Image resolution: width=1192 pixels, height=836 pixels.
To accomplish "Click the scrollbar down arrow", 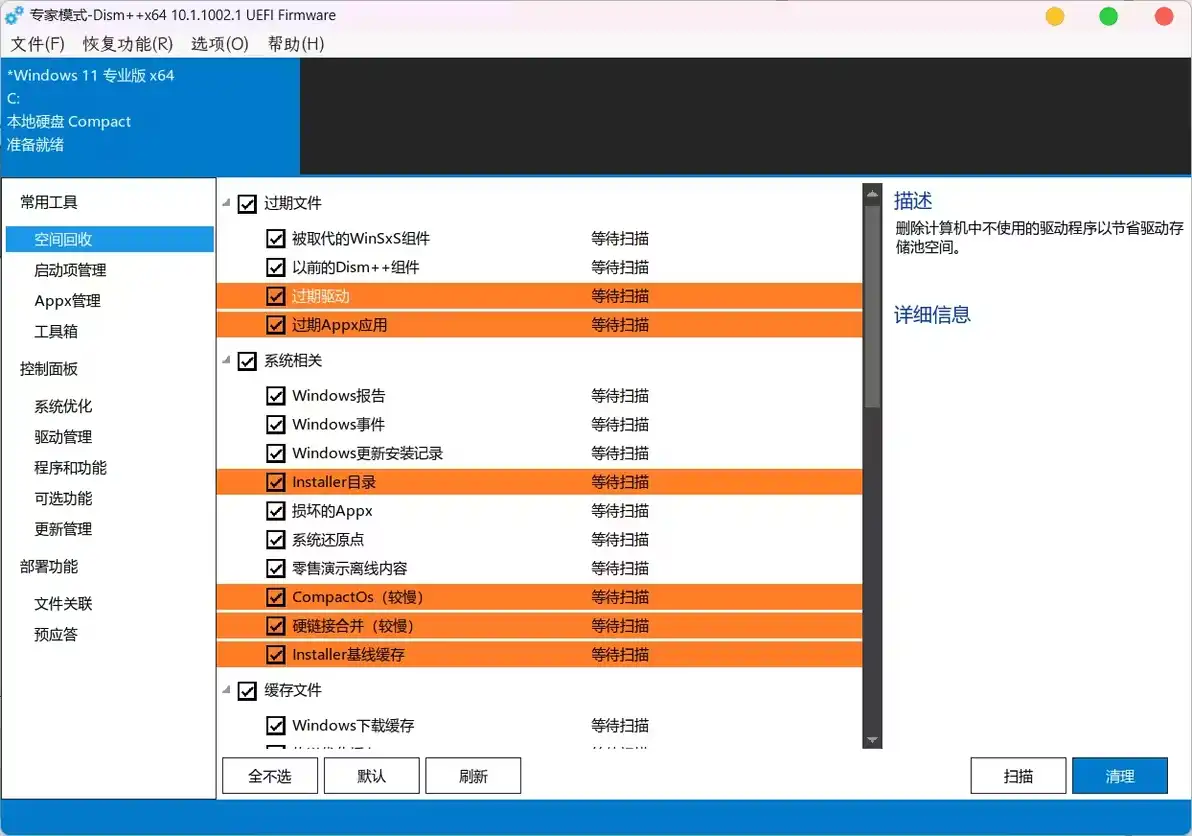I will (872, 740).
